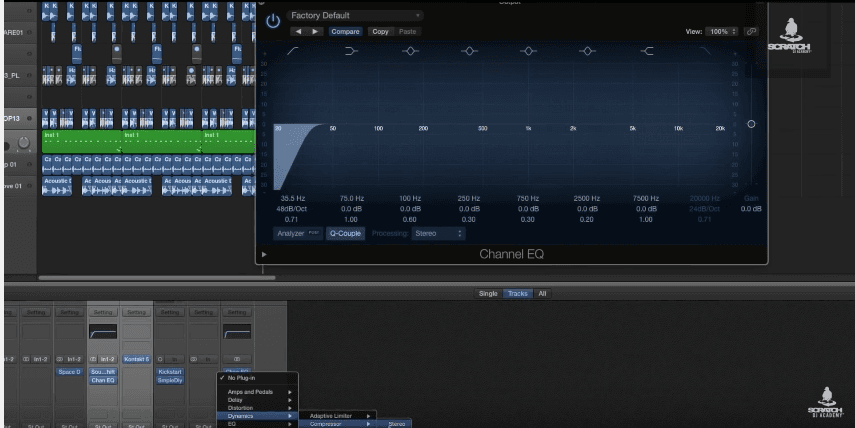Switch mixer view to Single
Viewport: 855px width, 428px height.
[488, 293]
